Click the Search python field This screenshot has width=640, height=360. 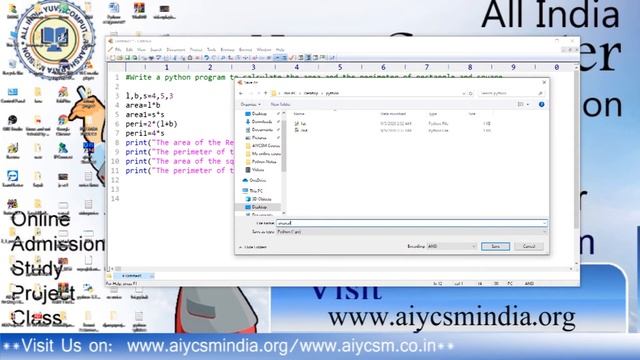pos(511,93)
